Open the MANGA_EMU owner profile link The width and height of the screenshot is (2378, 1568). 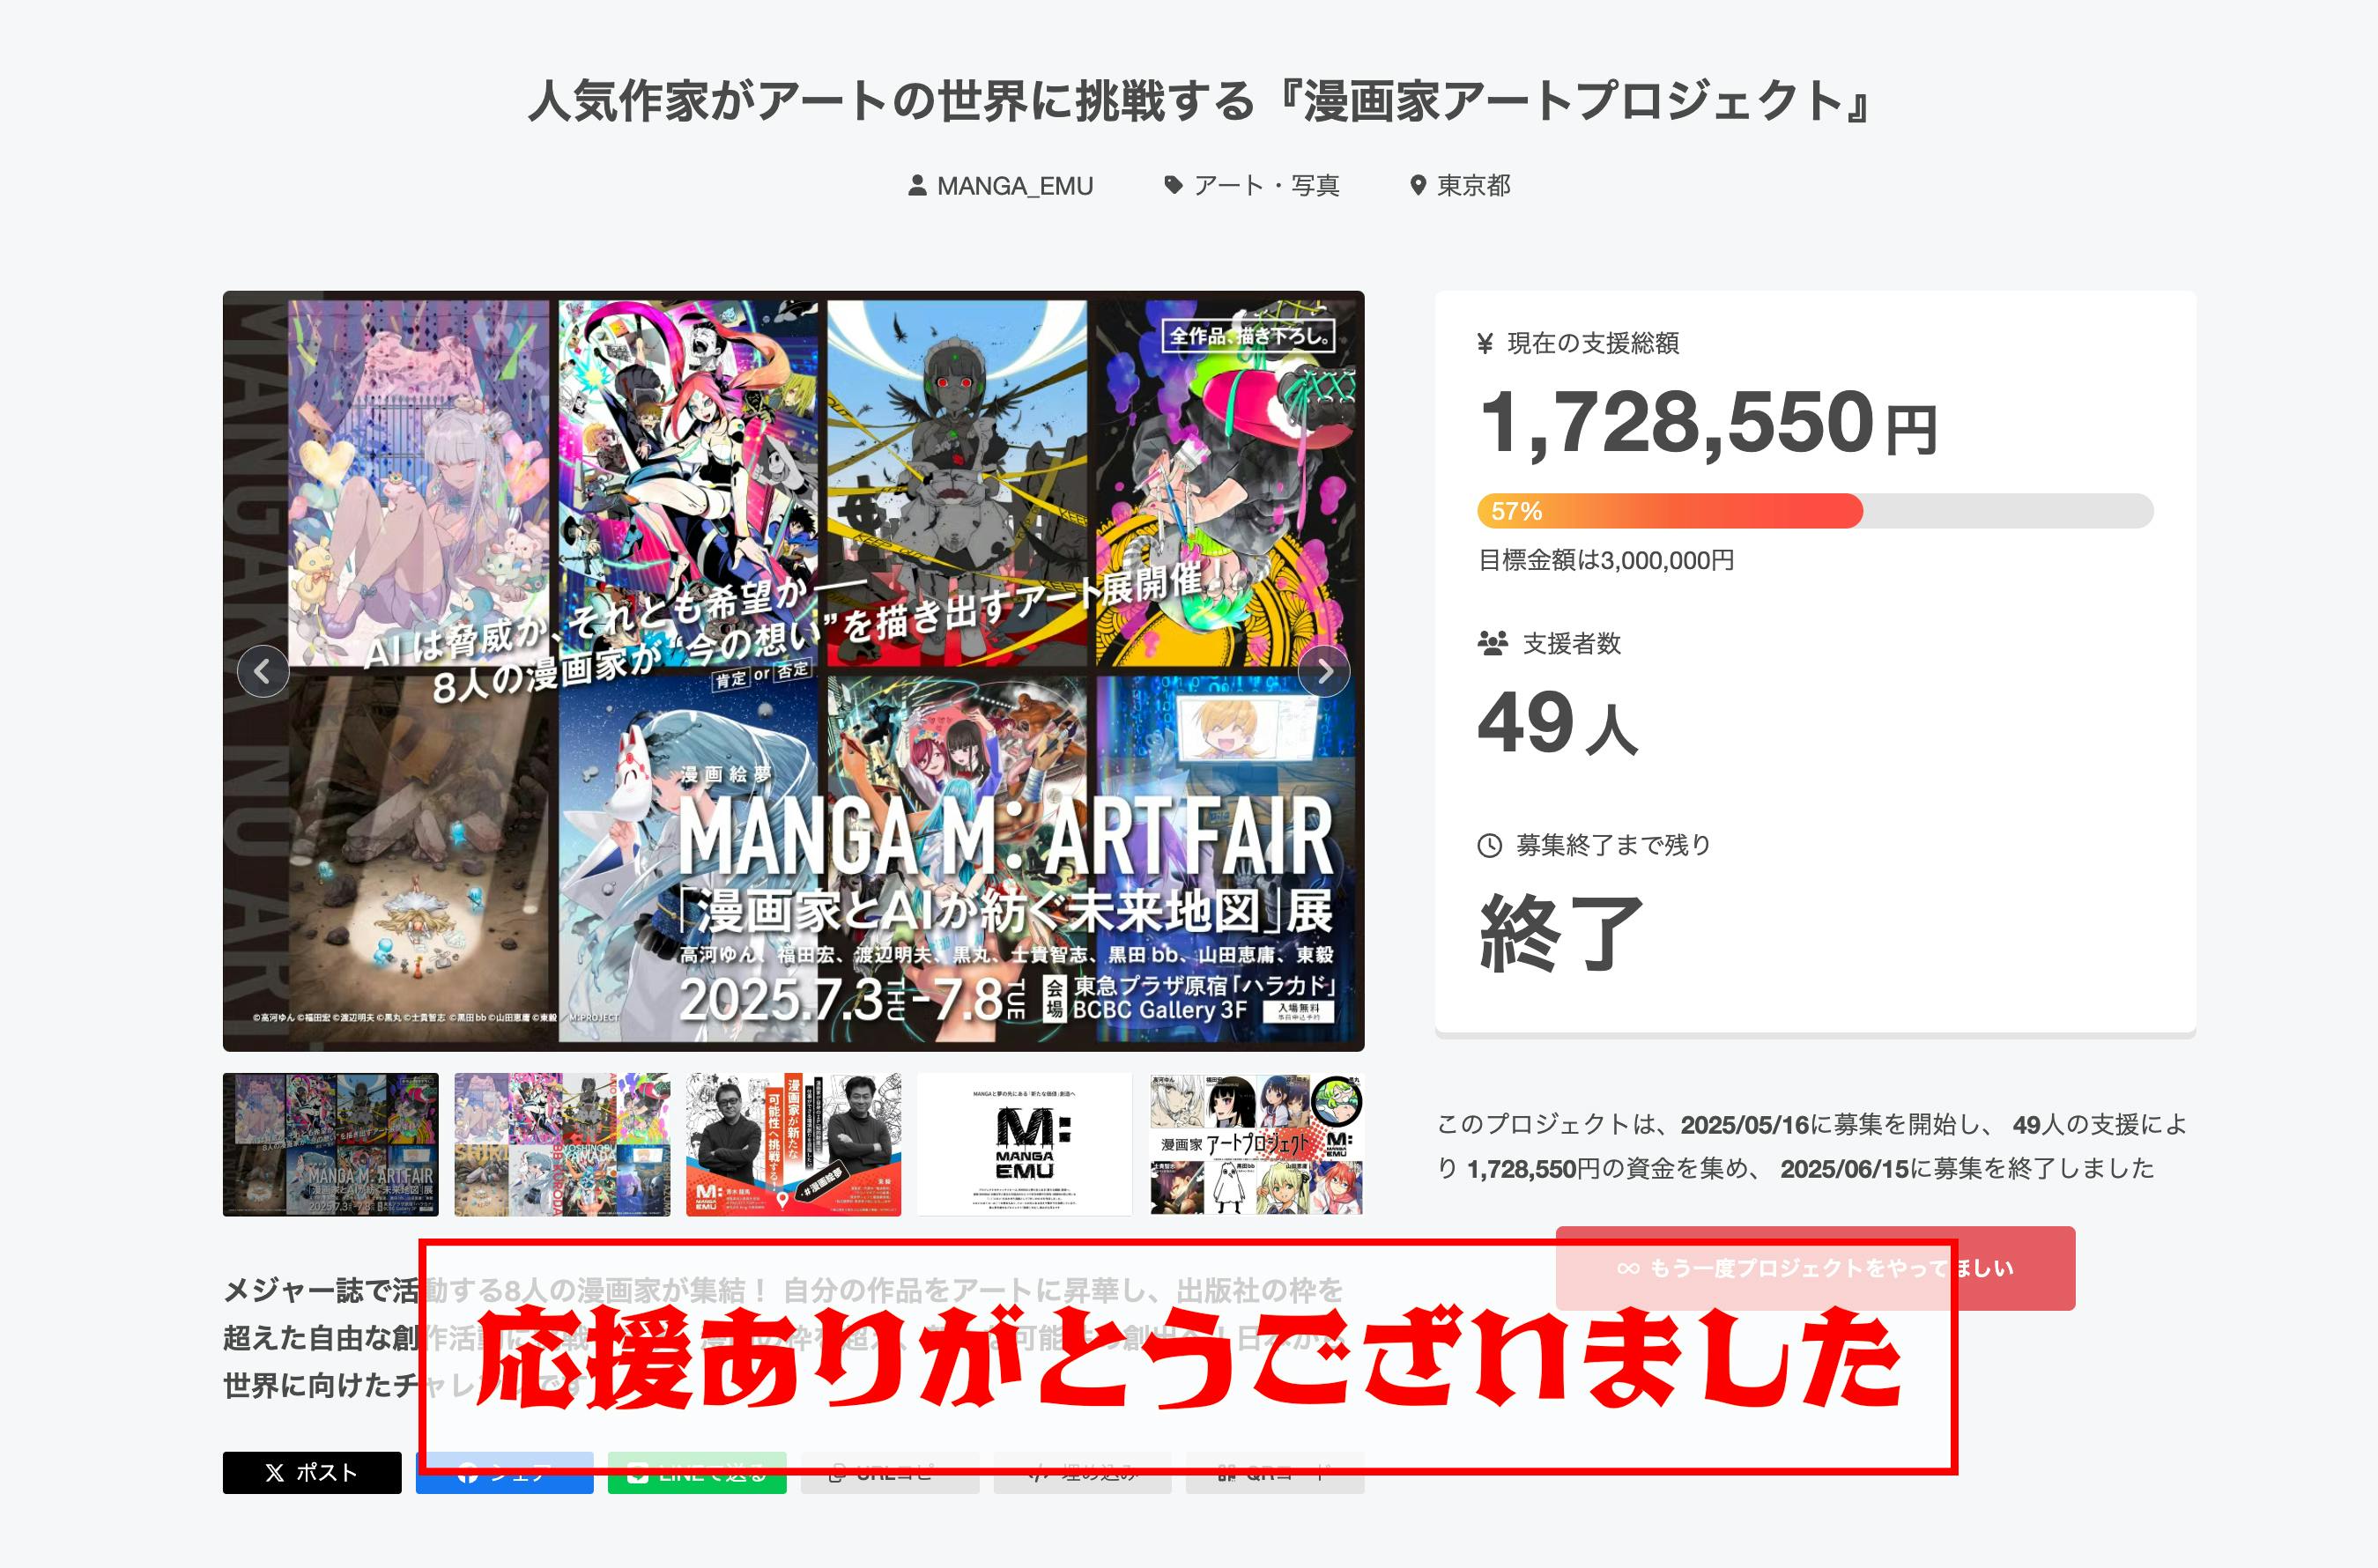1014,185
